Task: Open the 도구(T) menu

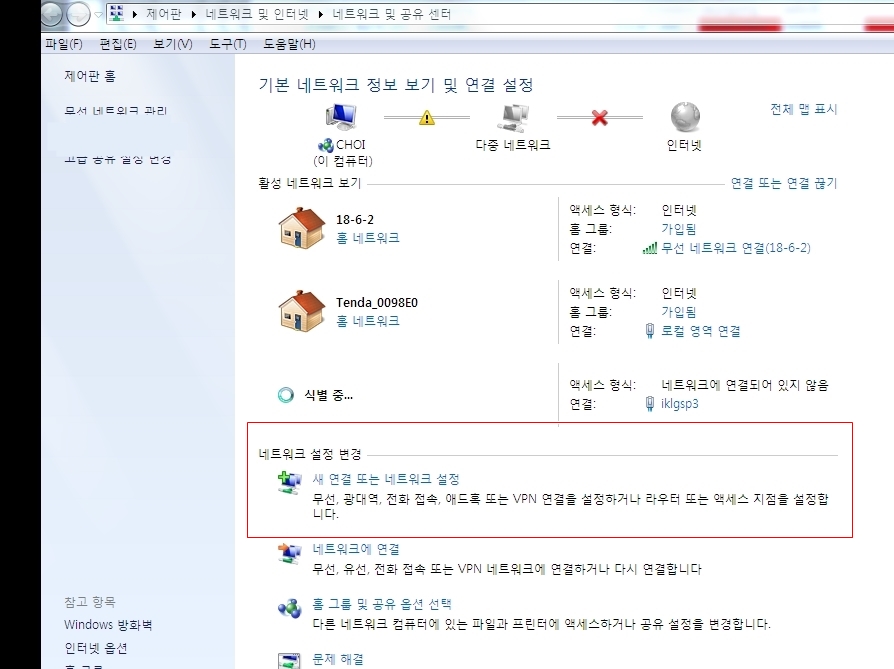Action: point(227,44)
